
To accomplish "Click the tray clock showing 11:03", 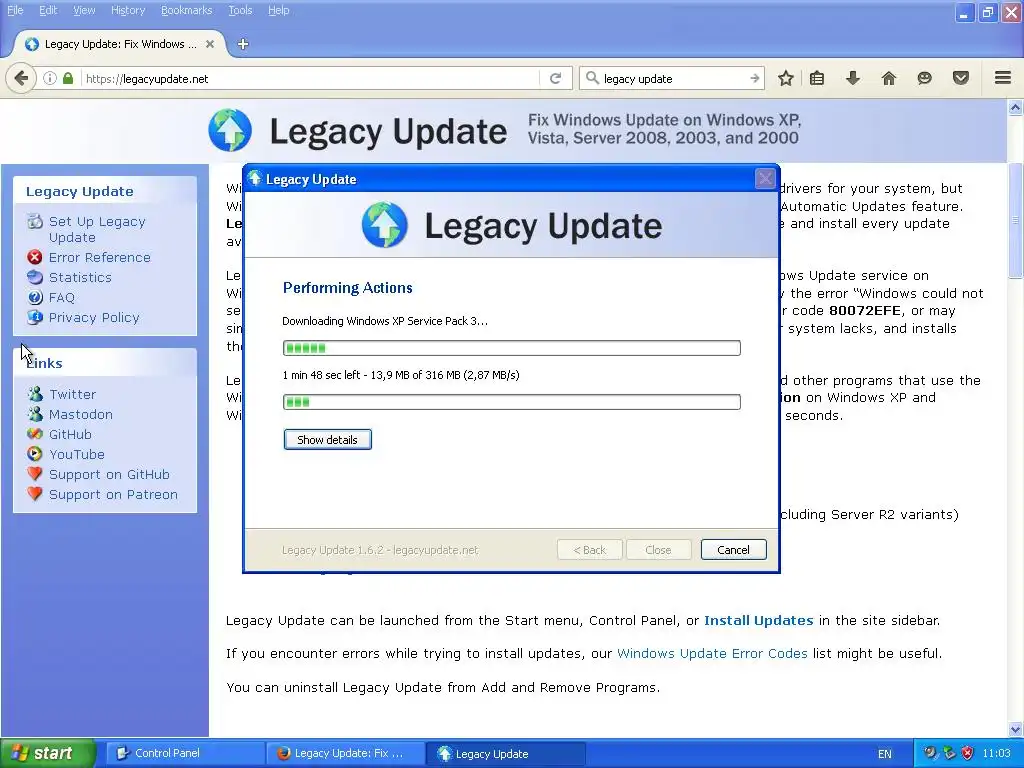I will click(997, 753).
